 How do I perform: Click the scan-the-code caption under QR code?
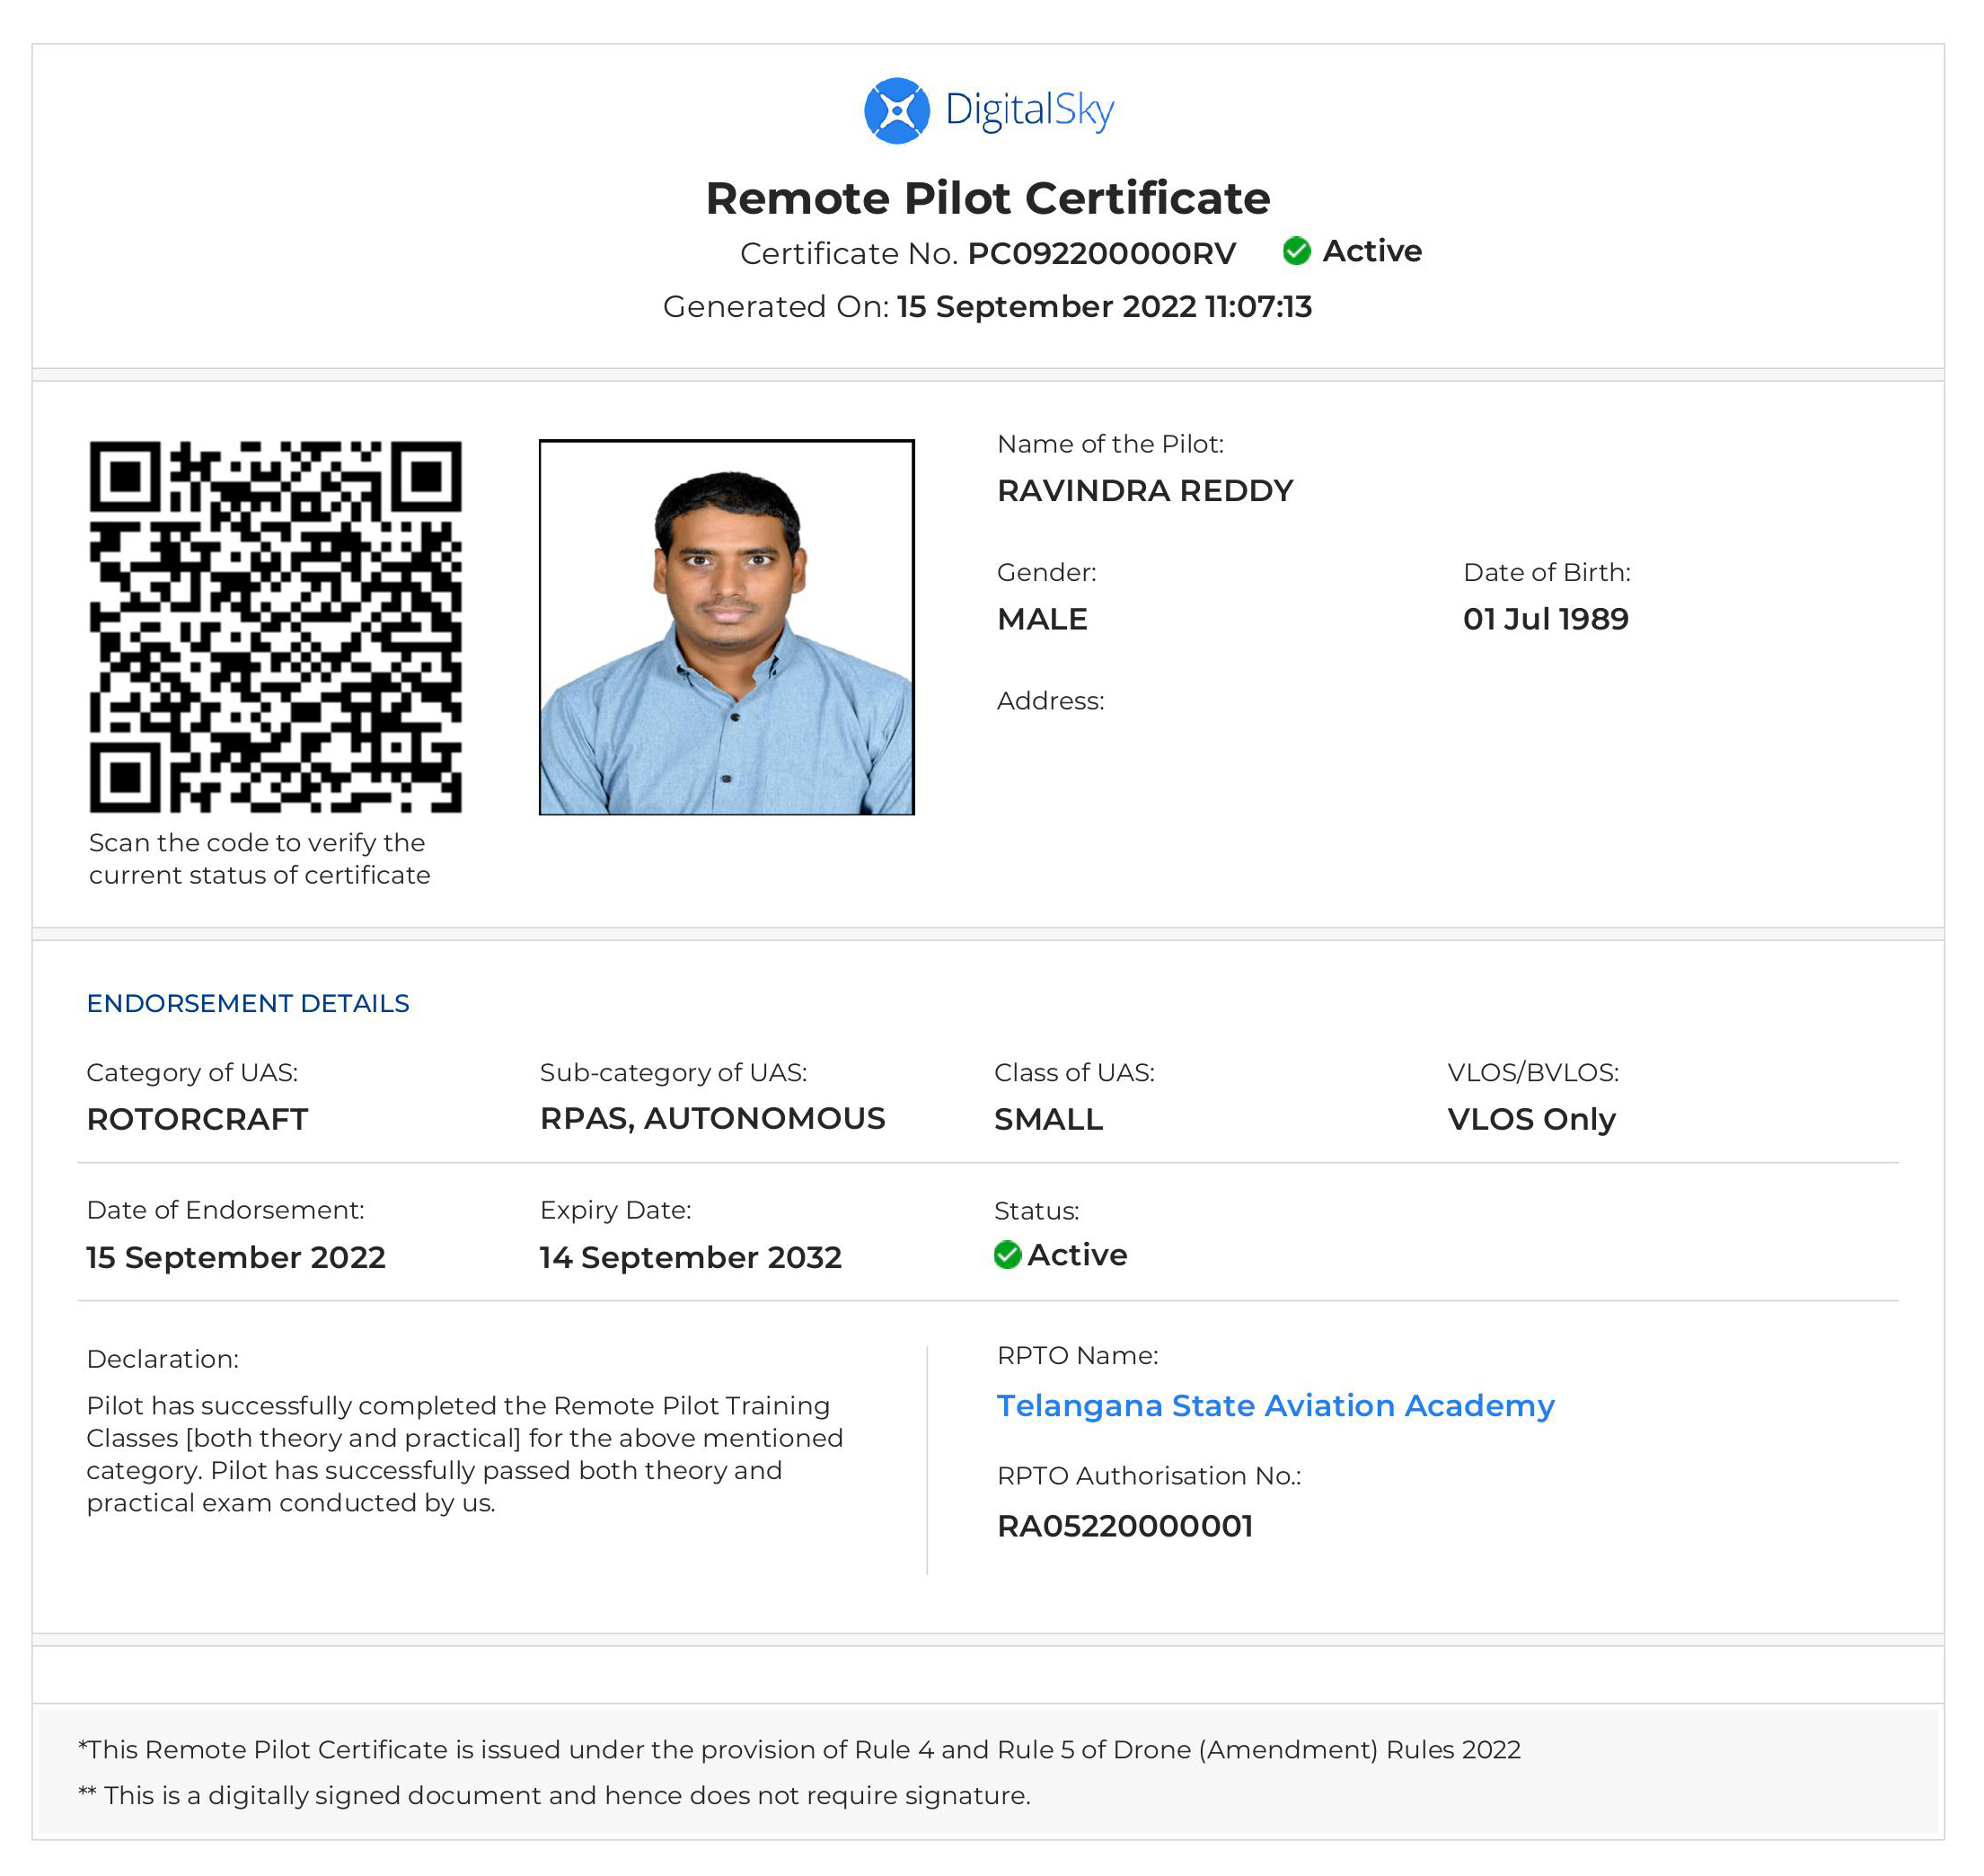point(260,859)
